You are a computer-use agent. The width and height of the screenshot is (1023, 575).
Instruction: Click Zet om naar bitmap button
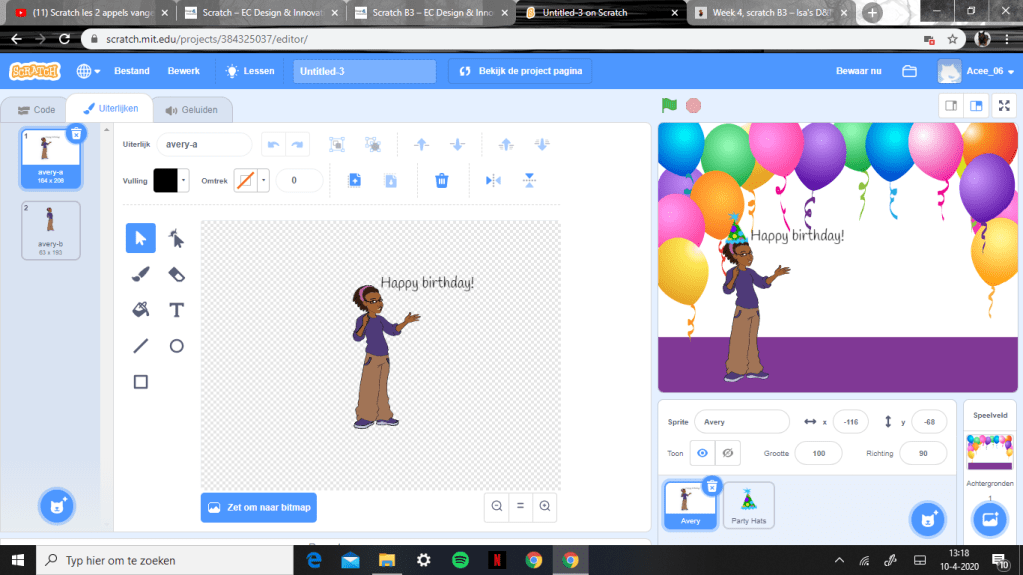tap(259, 507)
